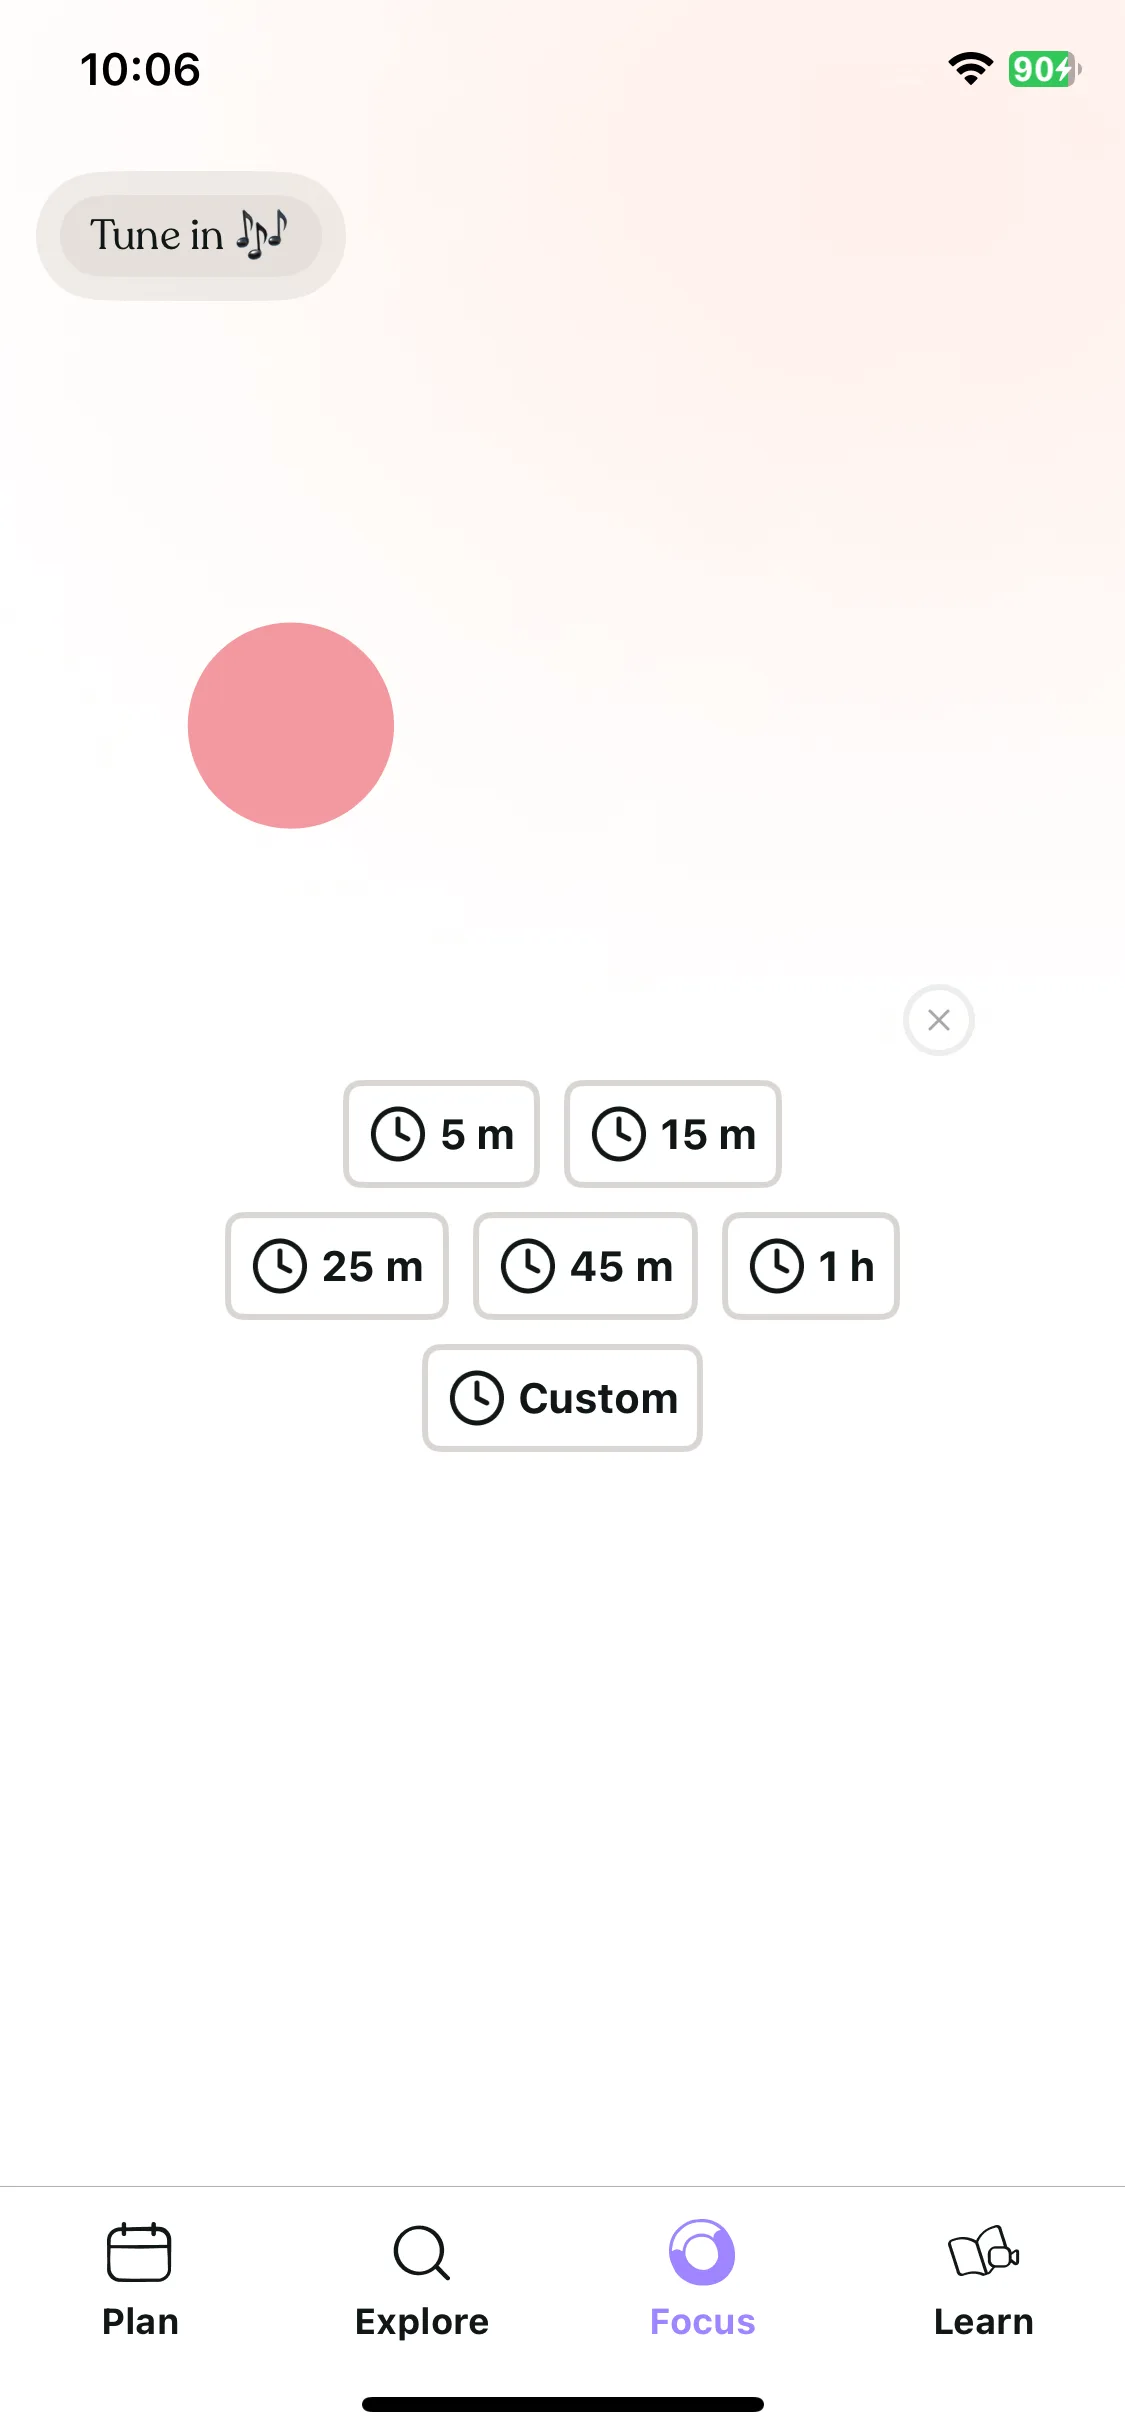Choose the 15 m timer

[x=673, y=1134]
